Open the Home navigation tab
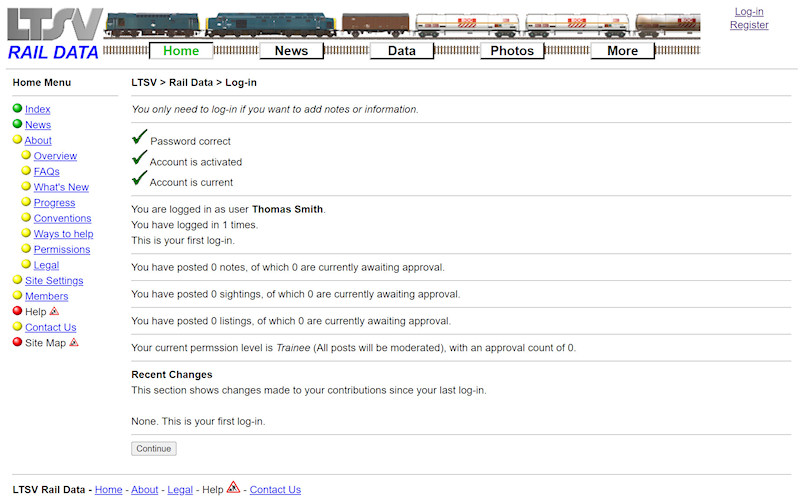Image resolution: width=800 pixels, height=503 pixels. (x=181, y=51)
